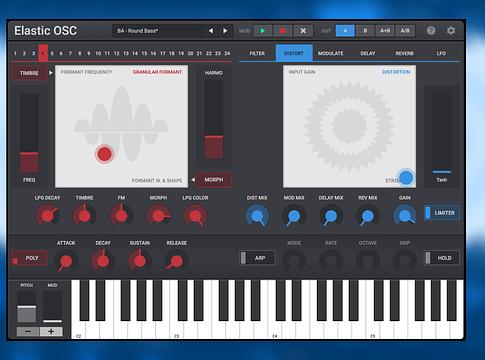Click the GAIN knob
Viewport: 485px width, 360px height.
click(x=404, y=216)
